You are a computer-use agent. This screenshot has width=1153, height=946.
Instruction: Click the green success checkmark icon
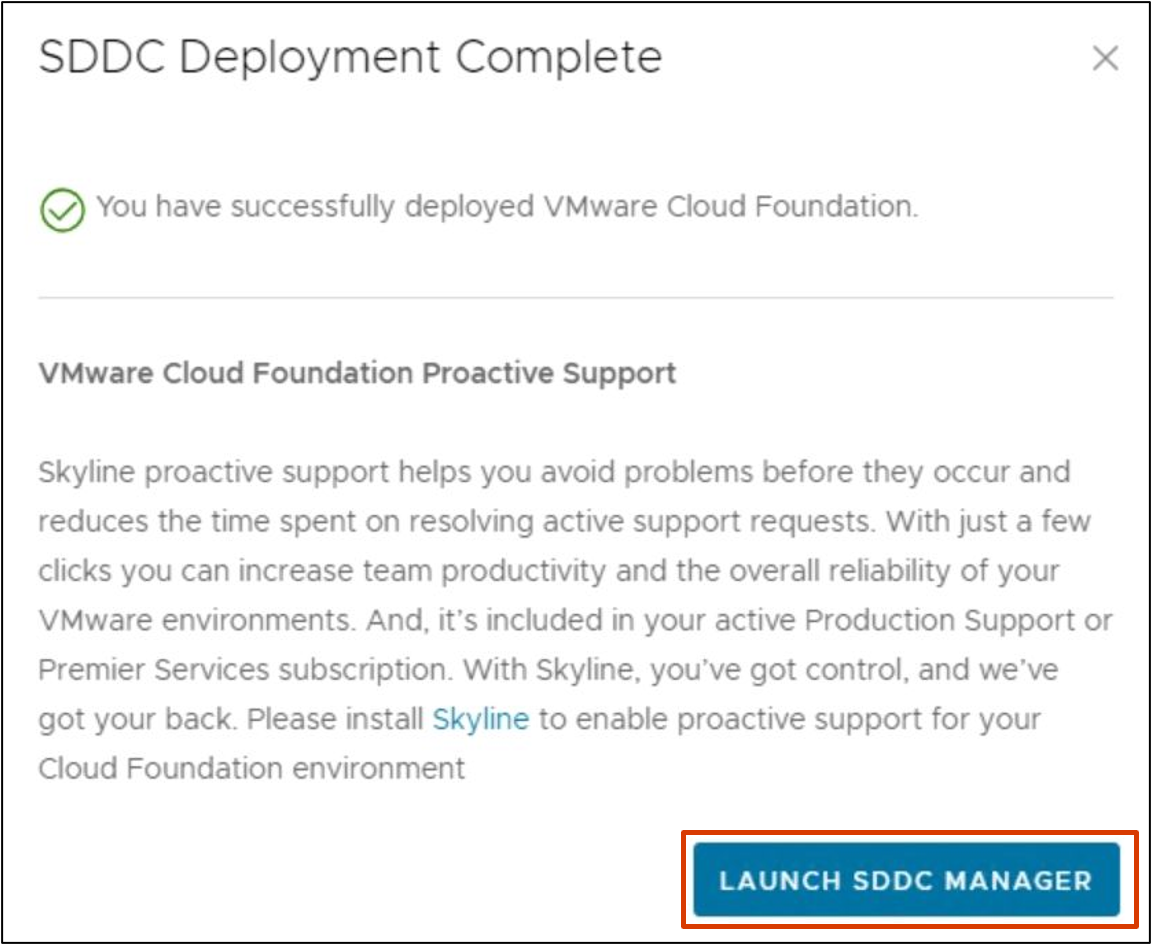pos(63,210)
